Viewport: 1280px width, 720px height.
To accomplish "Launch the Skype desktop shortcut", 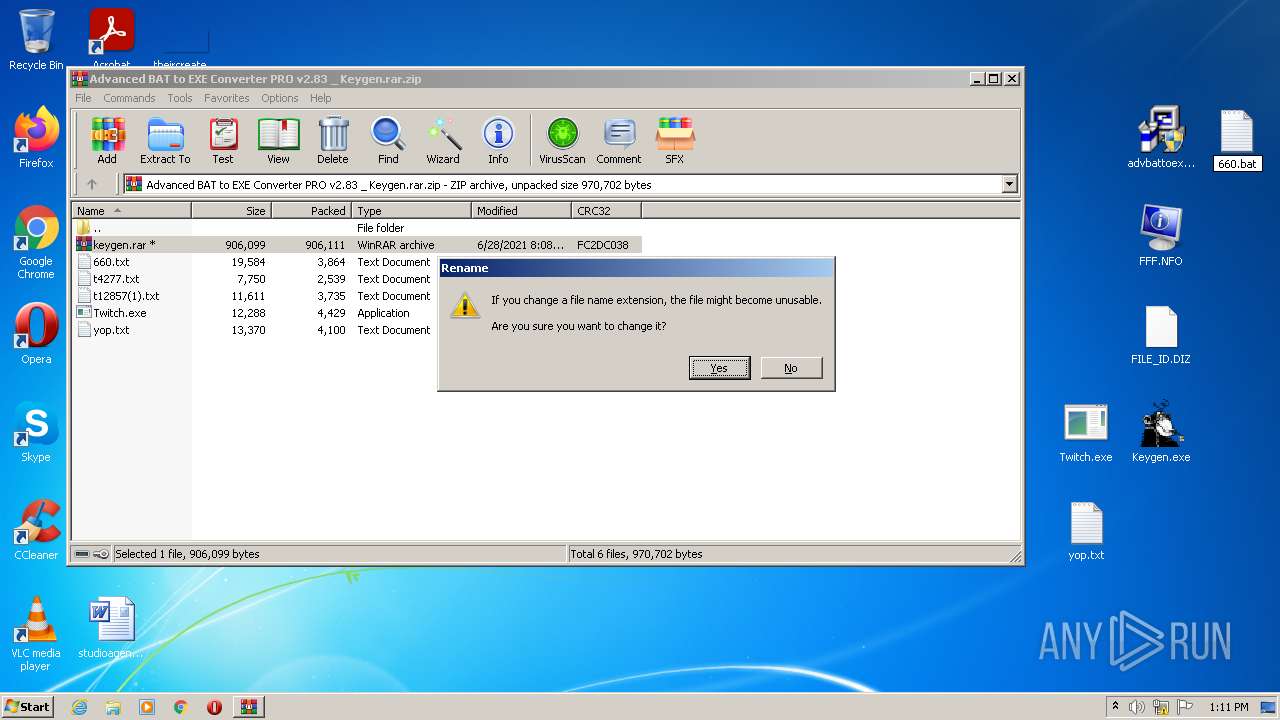I will point(36,432).
